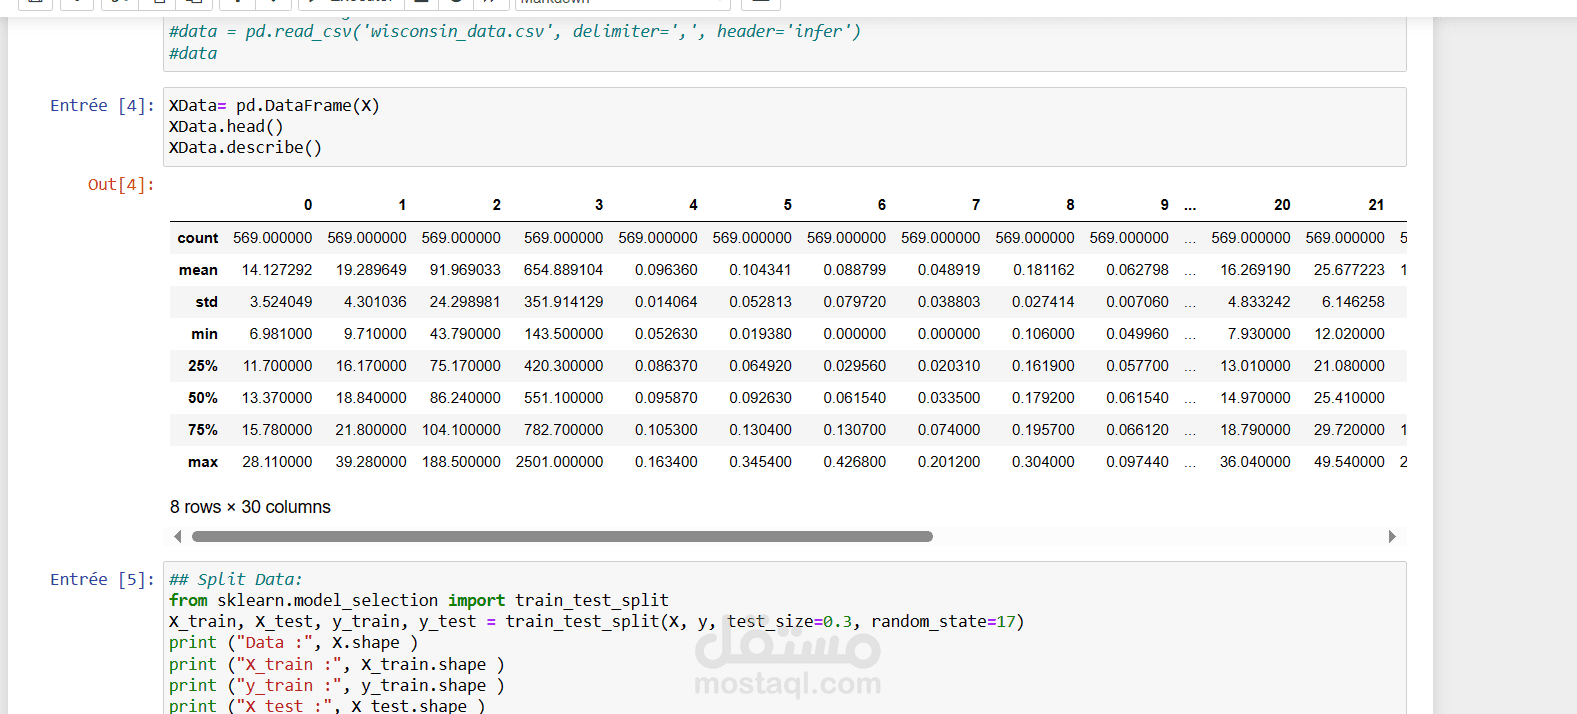This screenshot has height=714, width=1577.
Task: Click the '75%' row label
Action: 203,430
